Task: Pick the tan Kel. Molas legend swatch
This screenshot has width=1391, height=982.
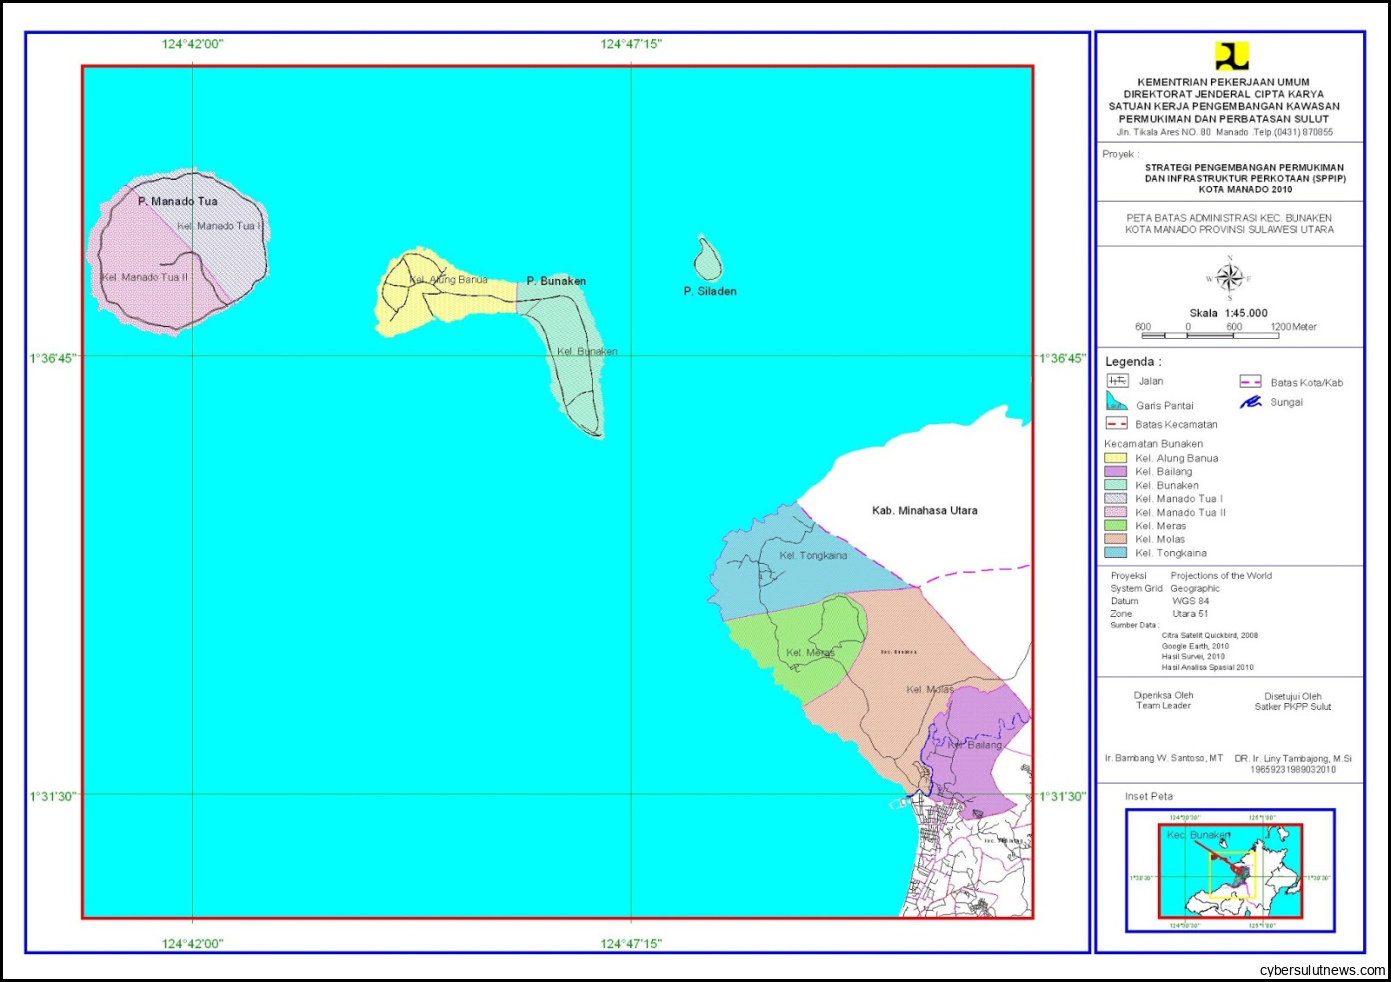Action: pyautogui.click(x=1115, y=539)
